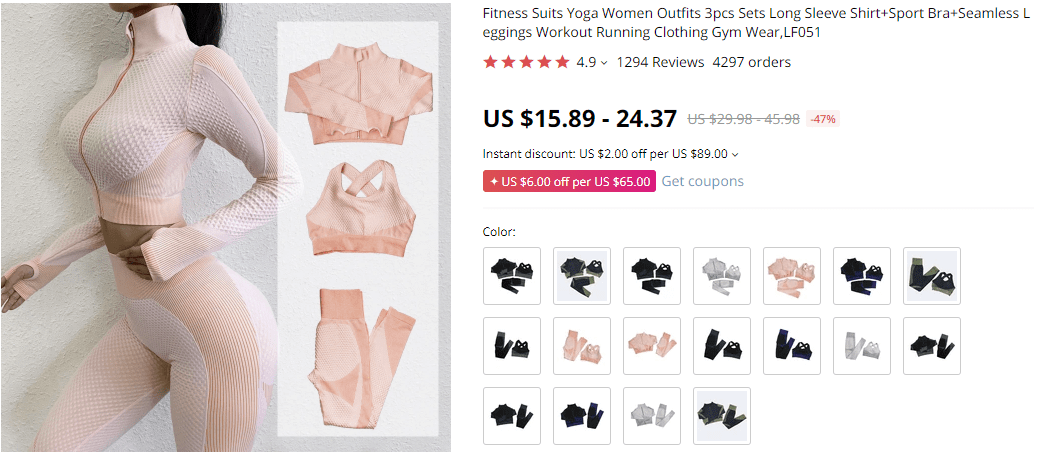Select the blue leggings and bra swatch
Image resolution: width=1037 pixels, height=452 pixels.
coord(791,346)
